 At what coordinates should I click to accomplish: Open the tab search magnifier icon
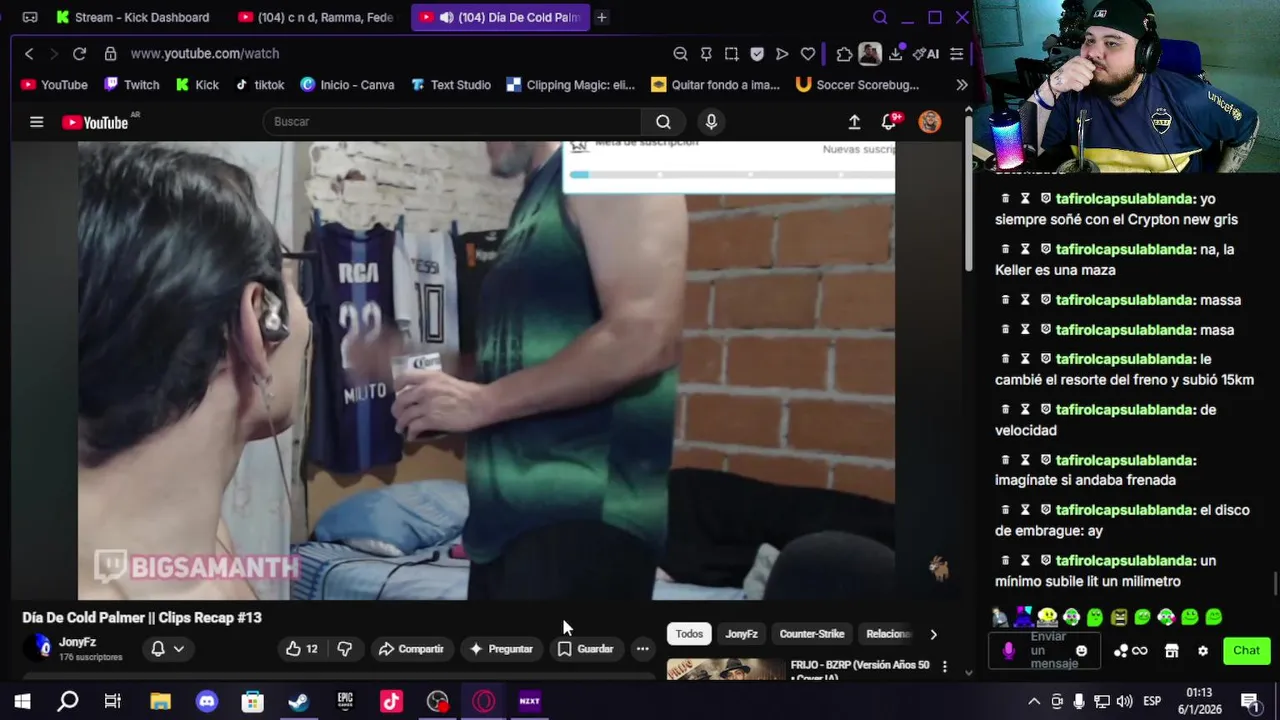[x=880, y=17]
